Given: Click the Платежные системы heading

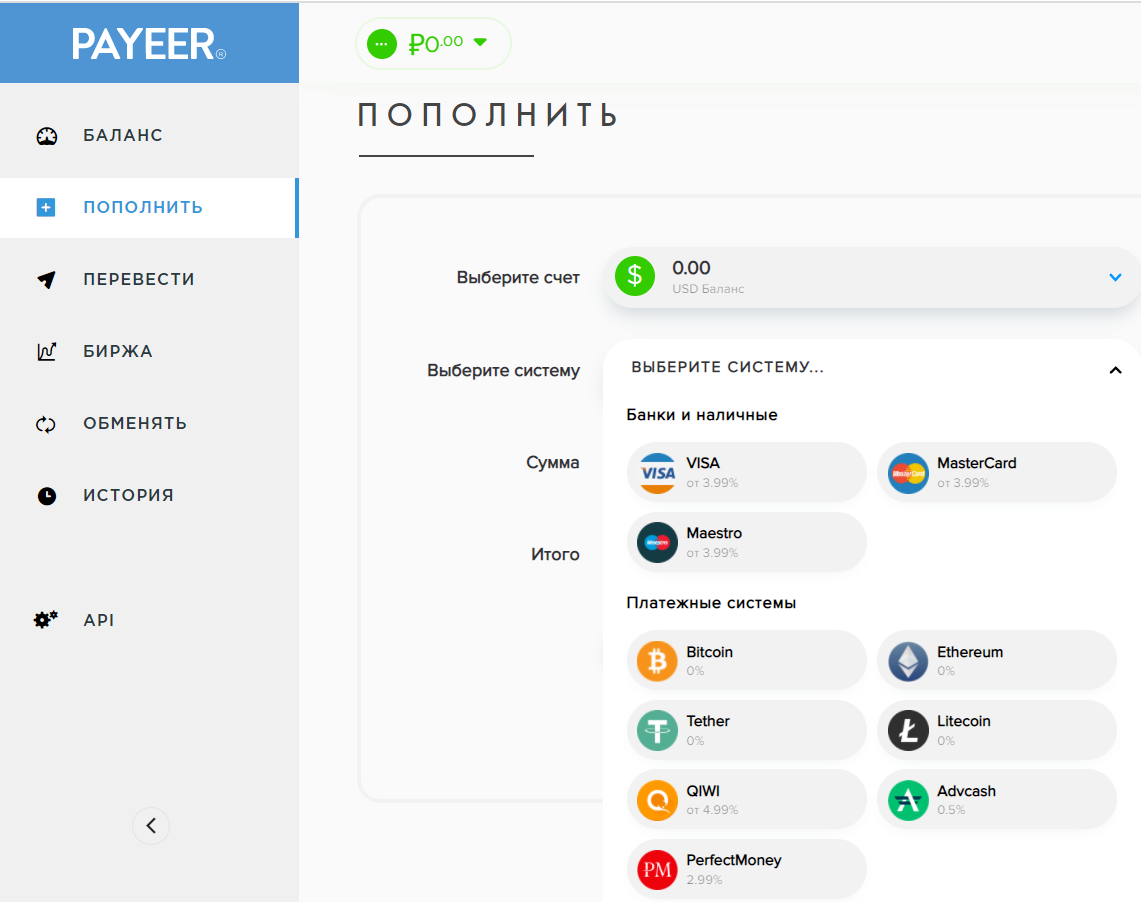Looking at the screenshot, I should pos(711,603).
